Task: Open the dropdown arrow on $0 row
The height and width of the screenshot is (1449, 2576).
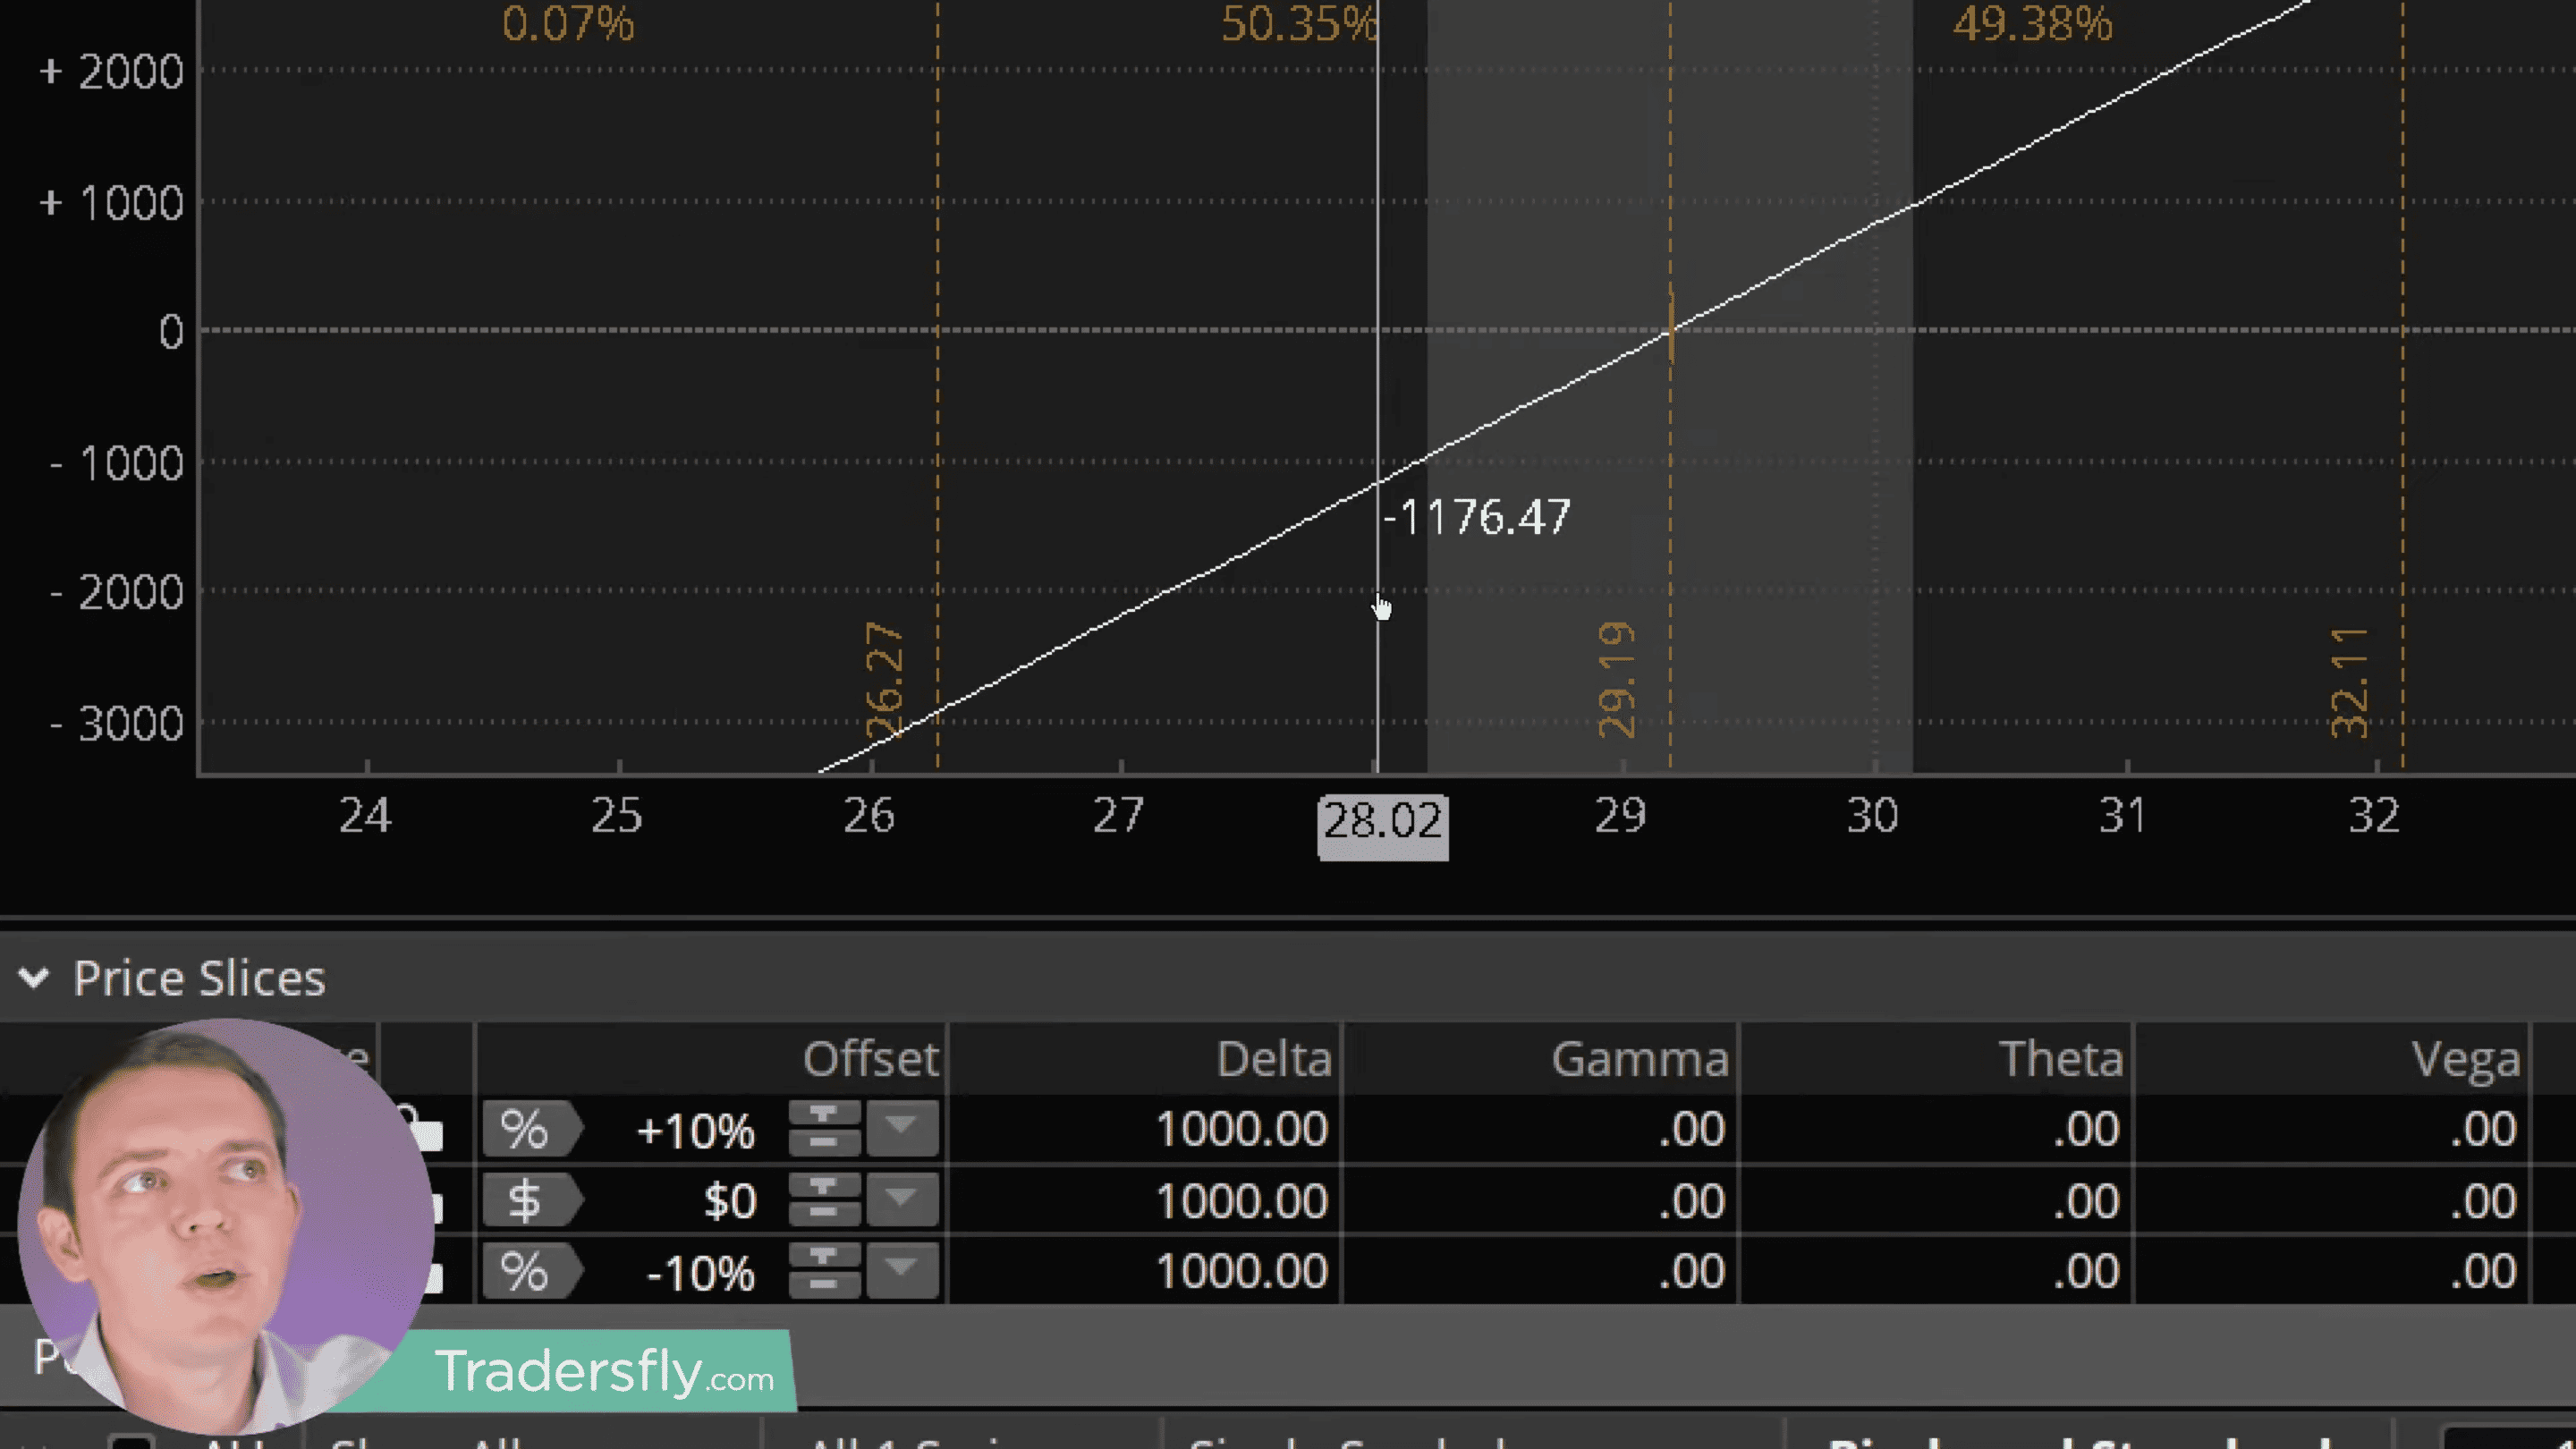Action: [901, 1200]
